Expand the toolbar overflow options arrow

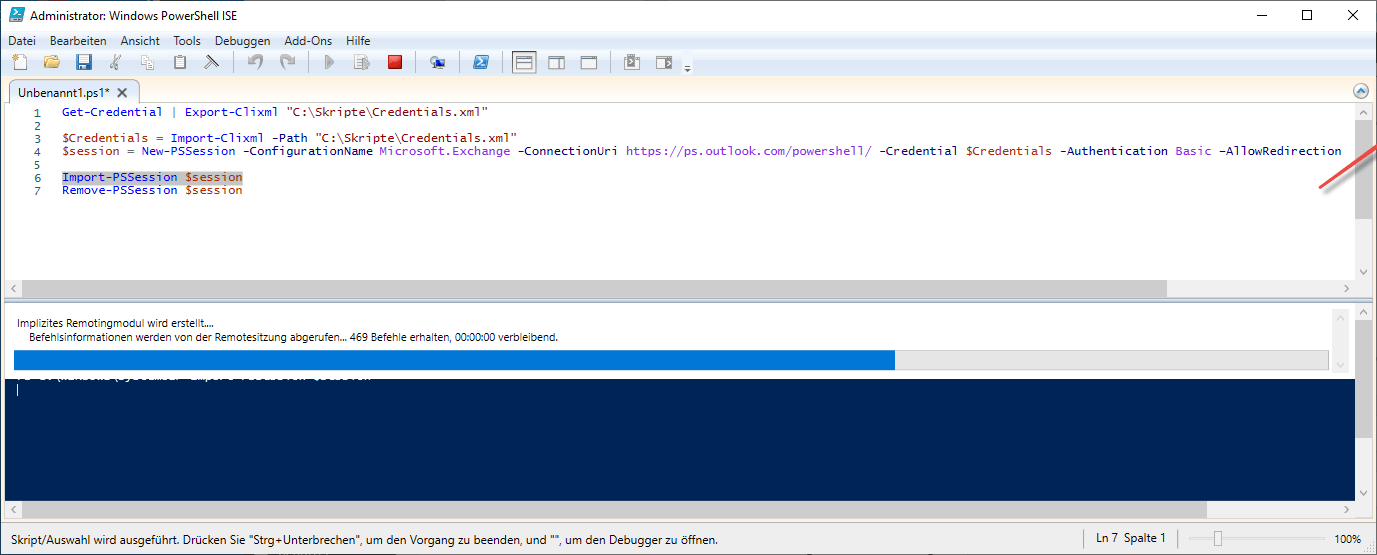coord(687,68)
